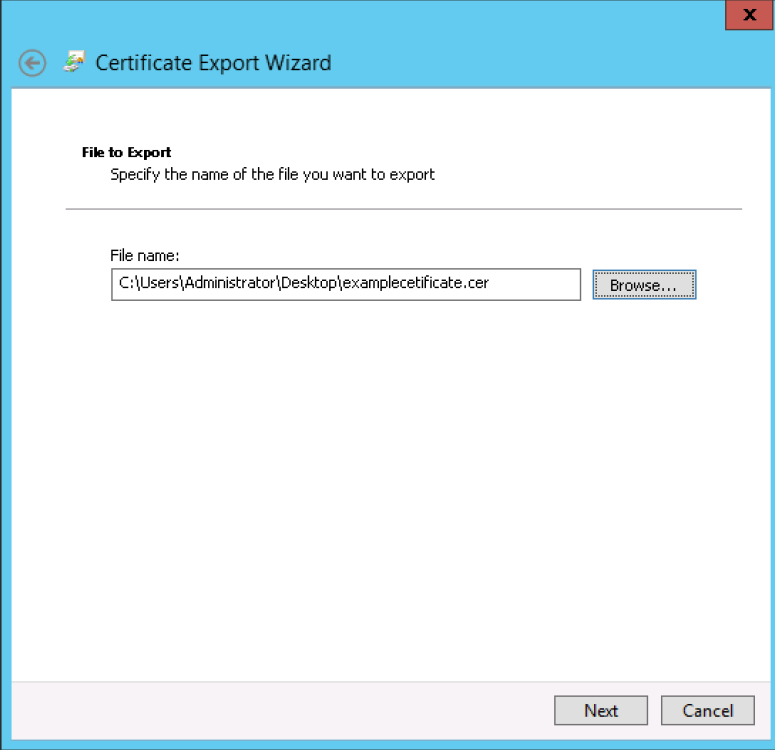Click the 'File to Export' heading
The image size is (776, 750).
pos(127,152)
